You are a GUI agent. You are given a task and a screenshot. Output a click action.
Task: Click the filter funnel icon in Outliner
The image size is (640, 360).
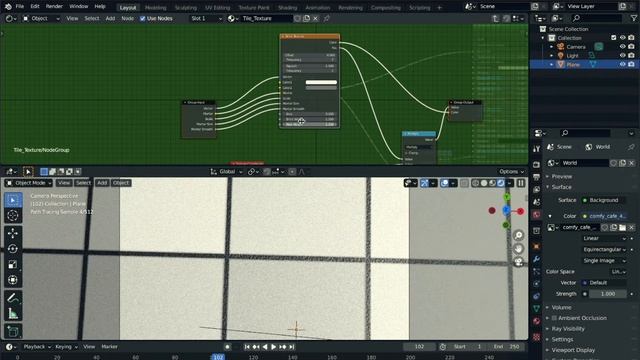coord(633,18)
